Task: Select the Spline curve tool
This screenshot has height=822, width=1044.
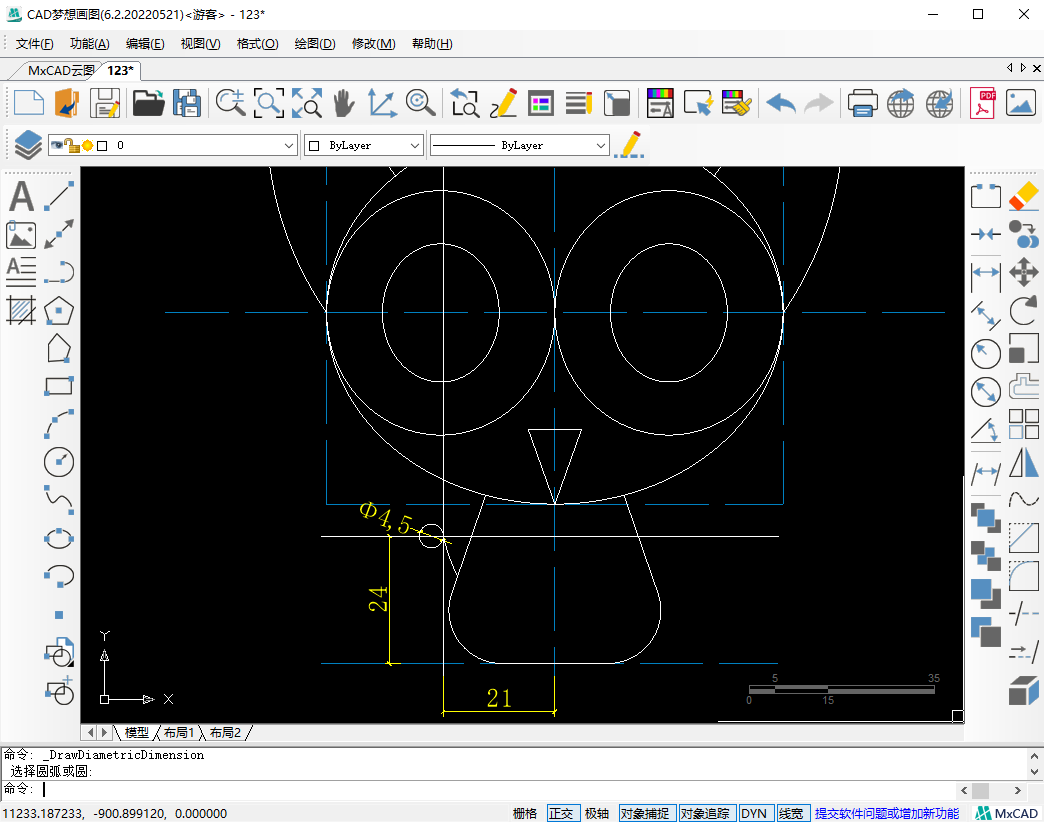Action: click(x=59, y=500)
